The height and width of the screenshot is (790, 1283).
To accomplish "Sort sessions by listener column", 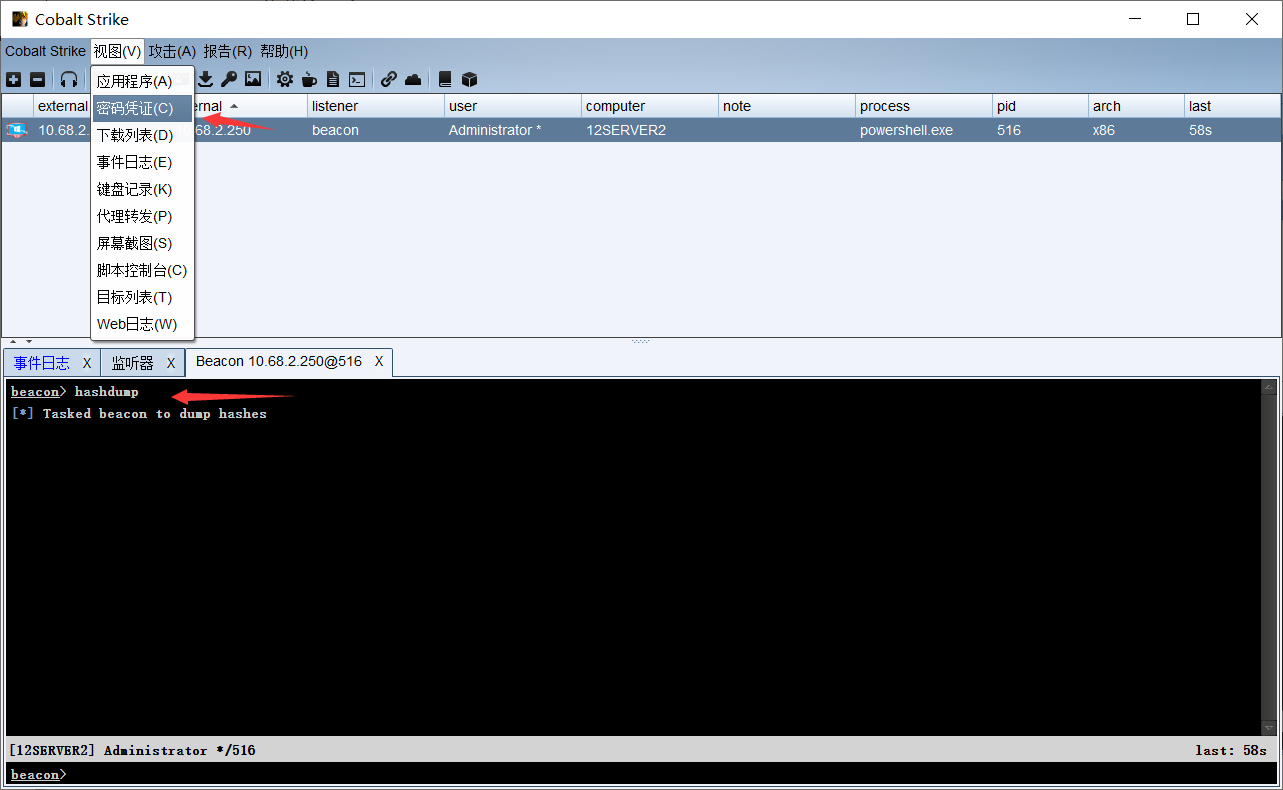I will [x=376, y=106].
